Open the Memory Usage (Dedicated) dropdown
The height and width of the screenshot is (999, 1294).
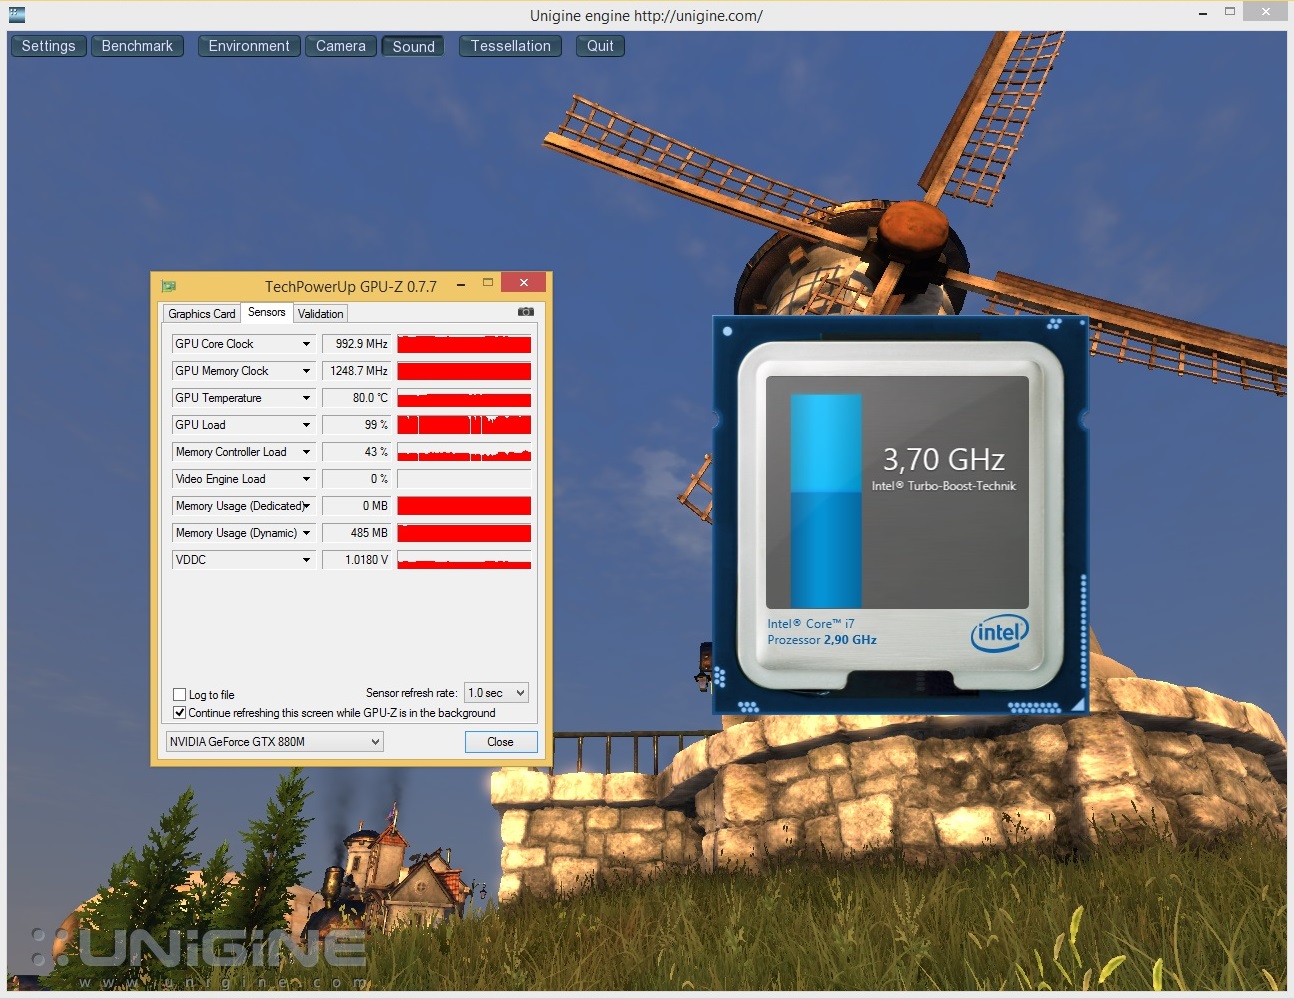tap(306, 506)
